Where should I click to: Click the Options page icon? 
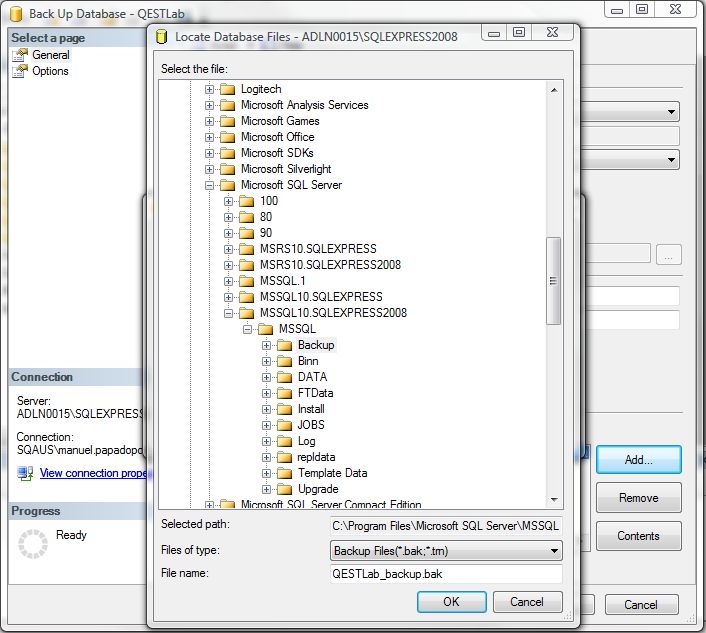20,71
